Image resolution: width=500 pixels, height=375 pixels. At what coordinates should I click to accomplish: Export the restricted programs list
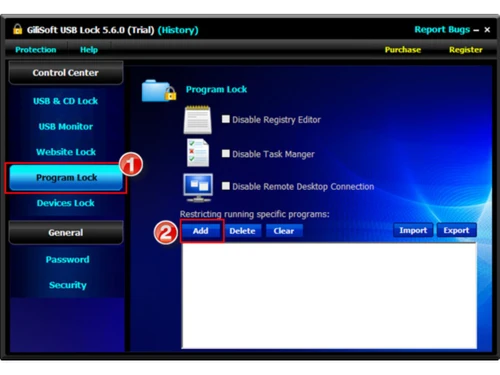coord(456,230)
